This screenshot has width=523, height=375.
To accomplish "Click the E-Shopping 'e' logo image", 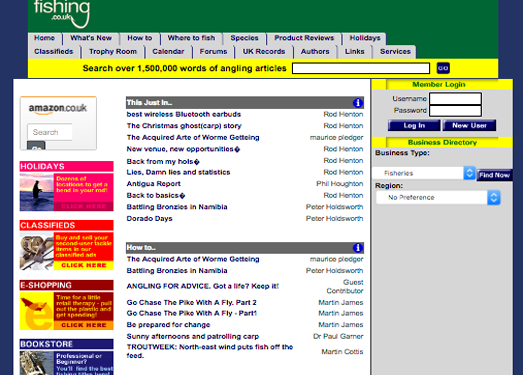I will 37,311.
